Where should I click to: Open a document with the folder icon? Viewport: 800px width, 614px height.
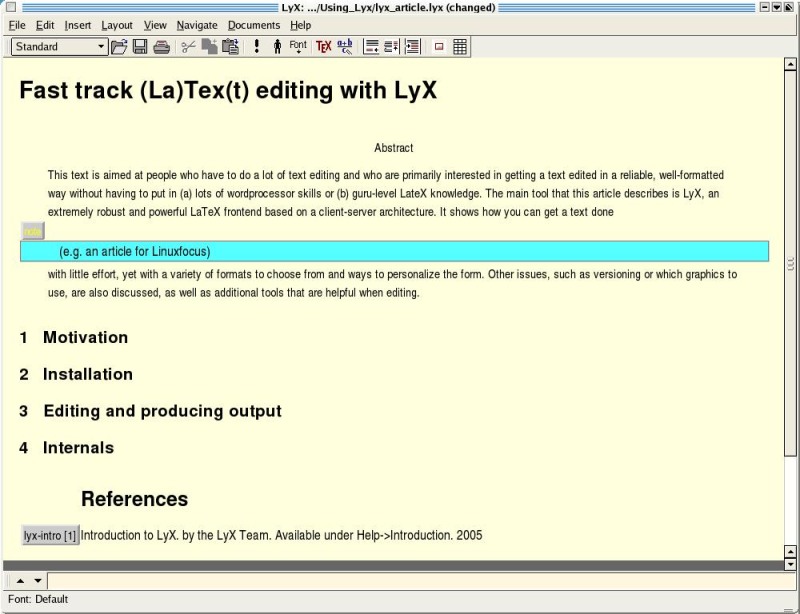point(119,46)
